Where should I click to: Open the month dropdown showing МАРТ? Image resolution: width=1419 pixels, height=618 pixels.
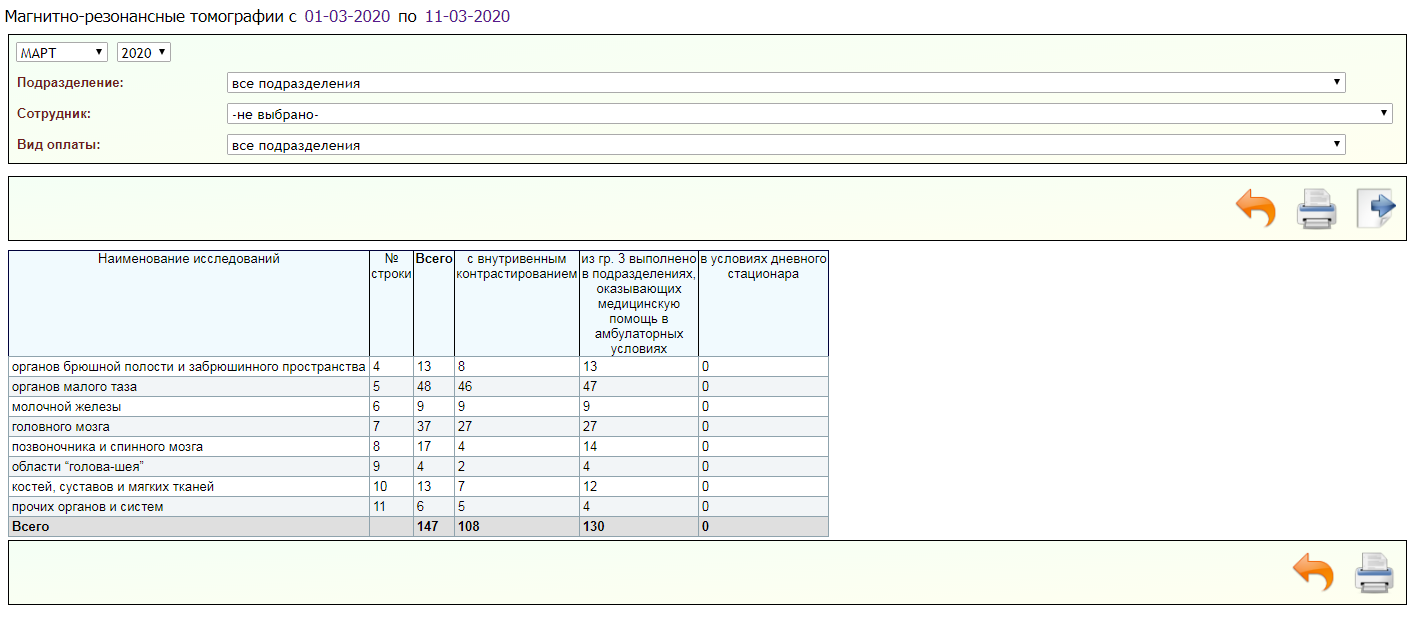62,53
